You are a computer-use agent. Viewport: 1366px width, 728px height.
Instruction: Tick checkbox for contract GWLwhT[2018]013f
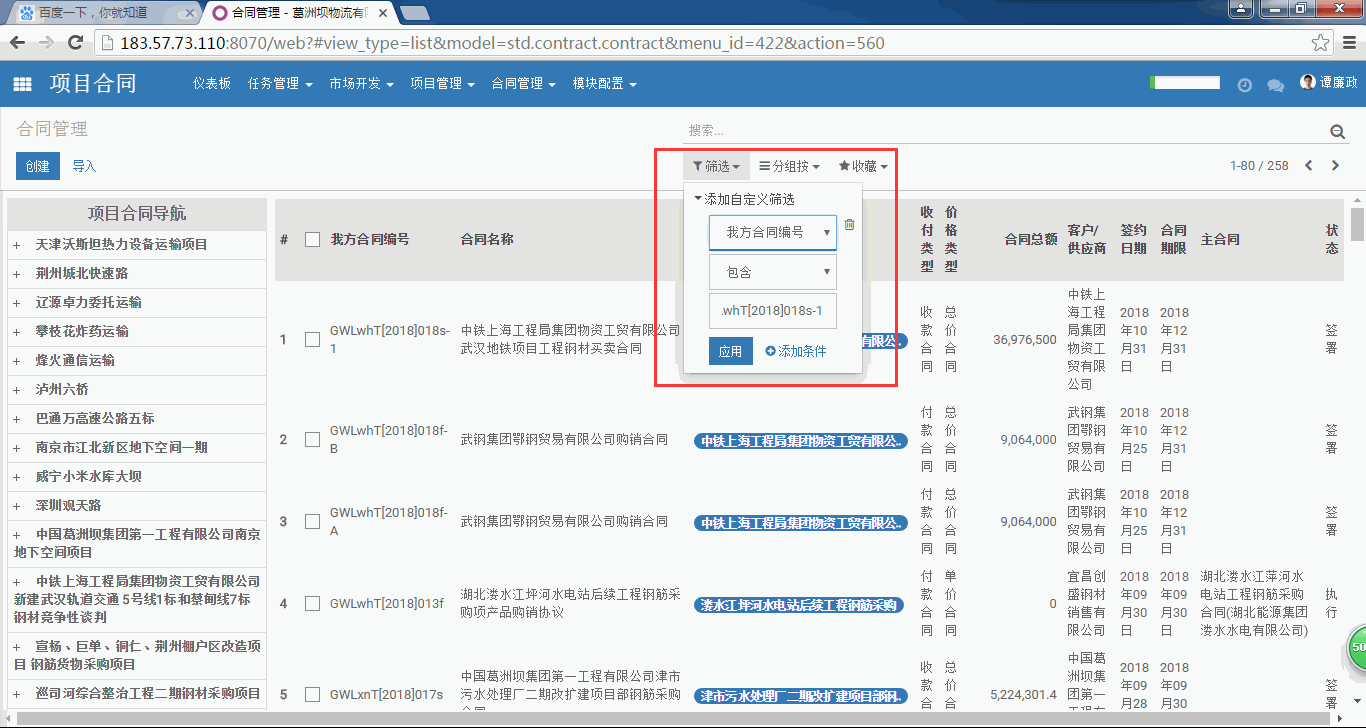pyautogui.click(x=313, y=603)
